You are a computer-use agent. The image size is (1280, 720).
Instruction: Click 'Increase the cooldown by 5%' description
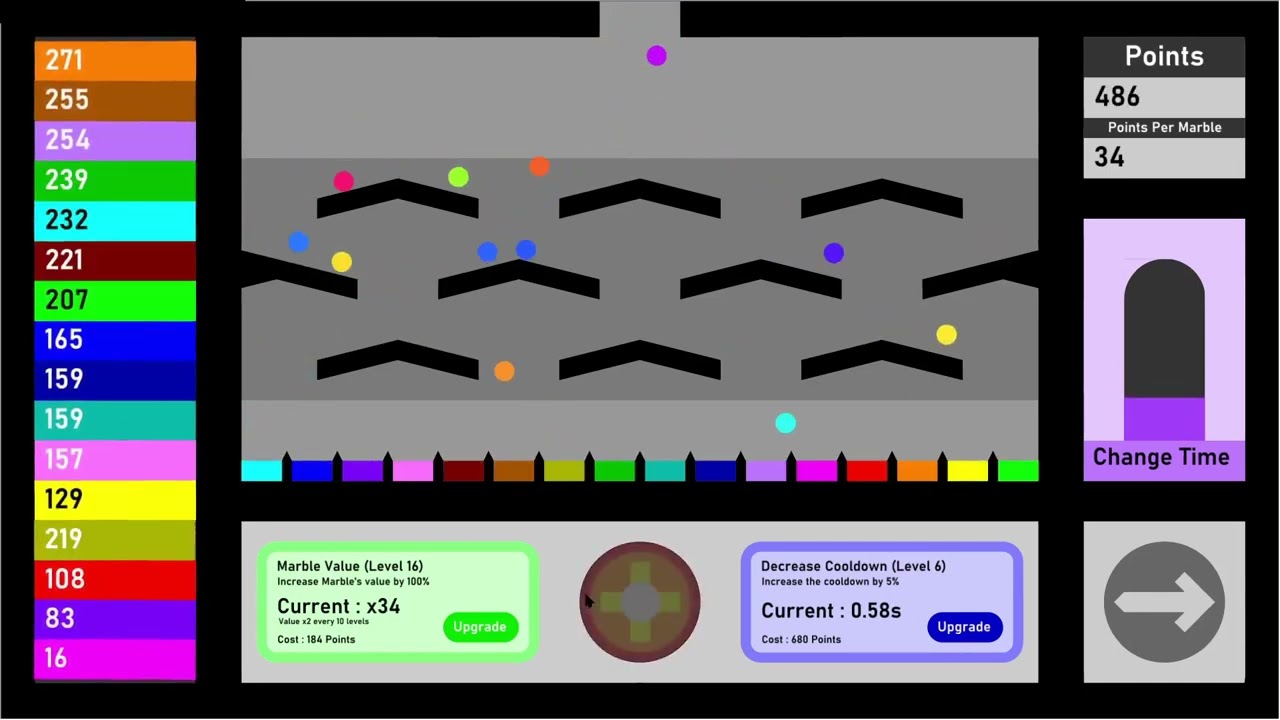[x=830, y=582]
